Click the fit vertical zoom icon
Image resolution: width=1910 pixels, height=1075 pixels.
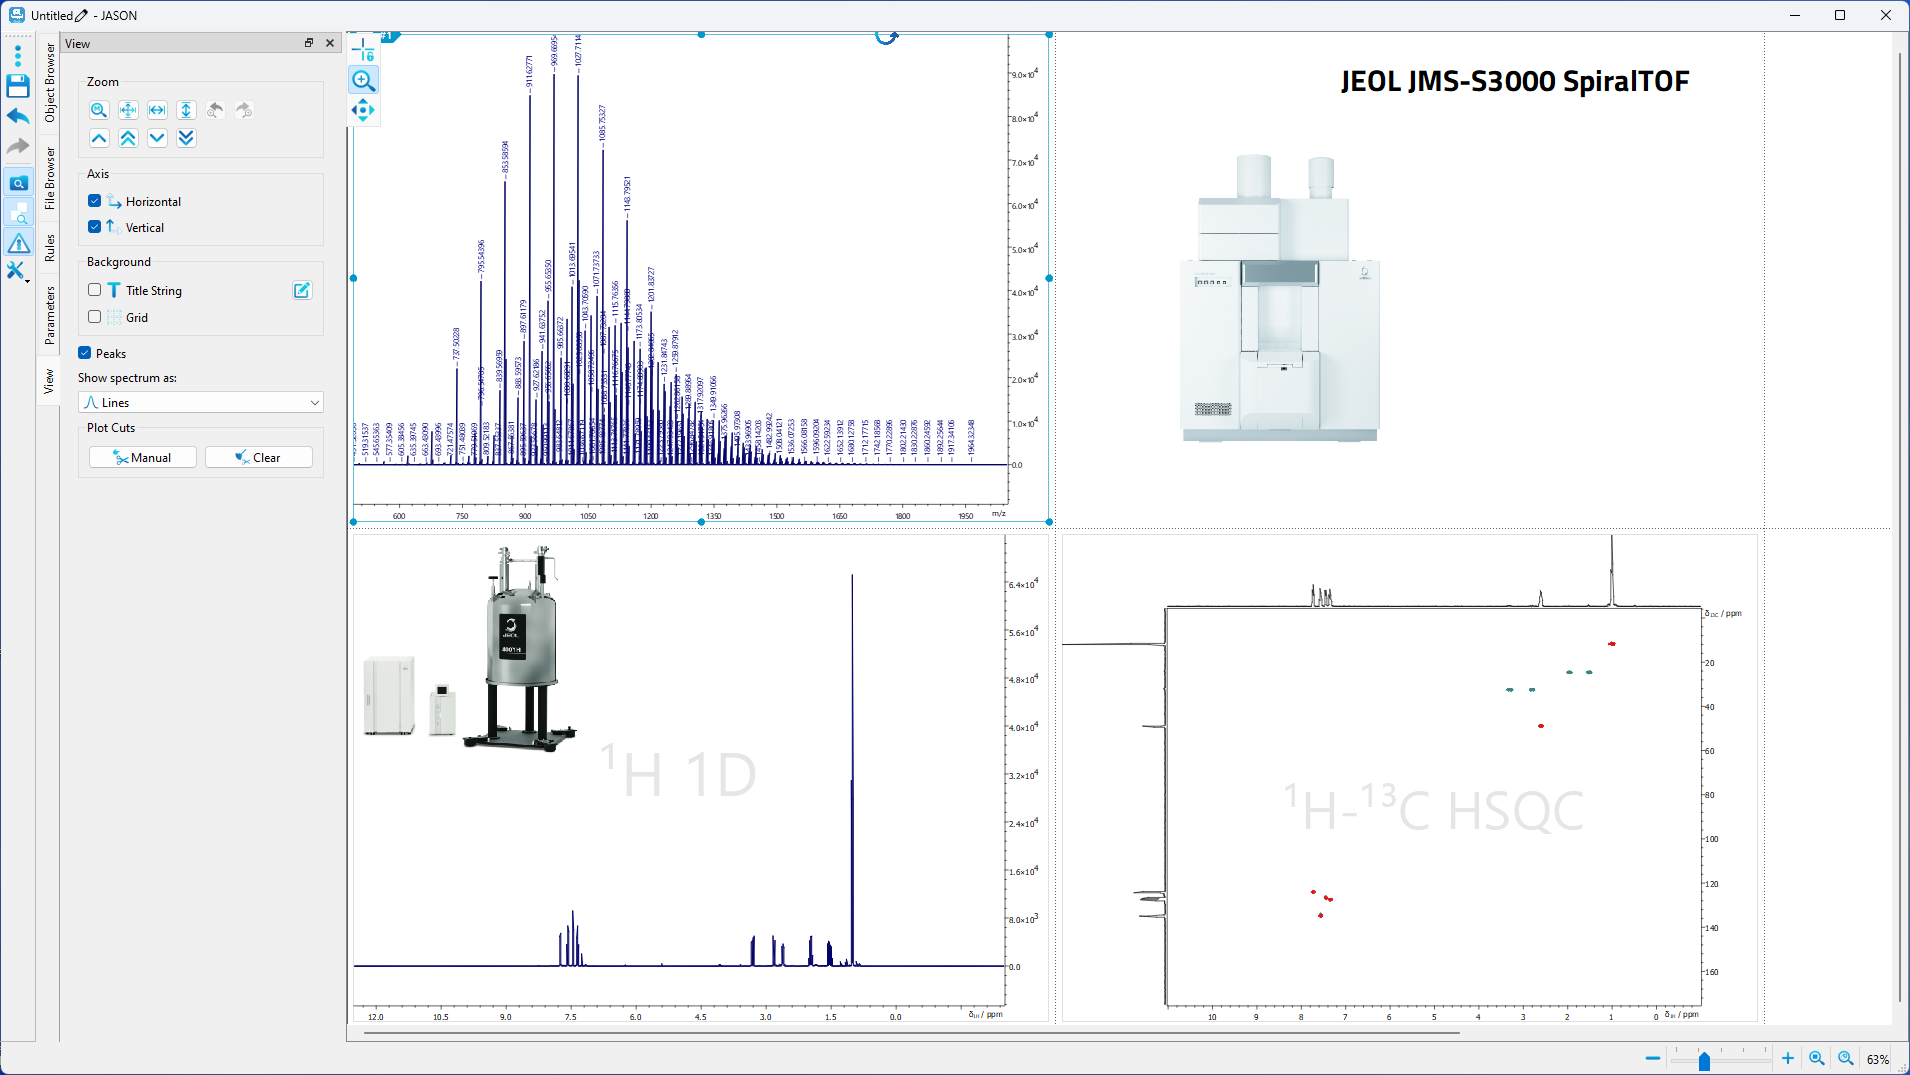[x=186, y=110]
